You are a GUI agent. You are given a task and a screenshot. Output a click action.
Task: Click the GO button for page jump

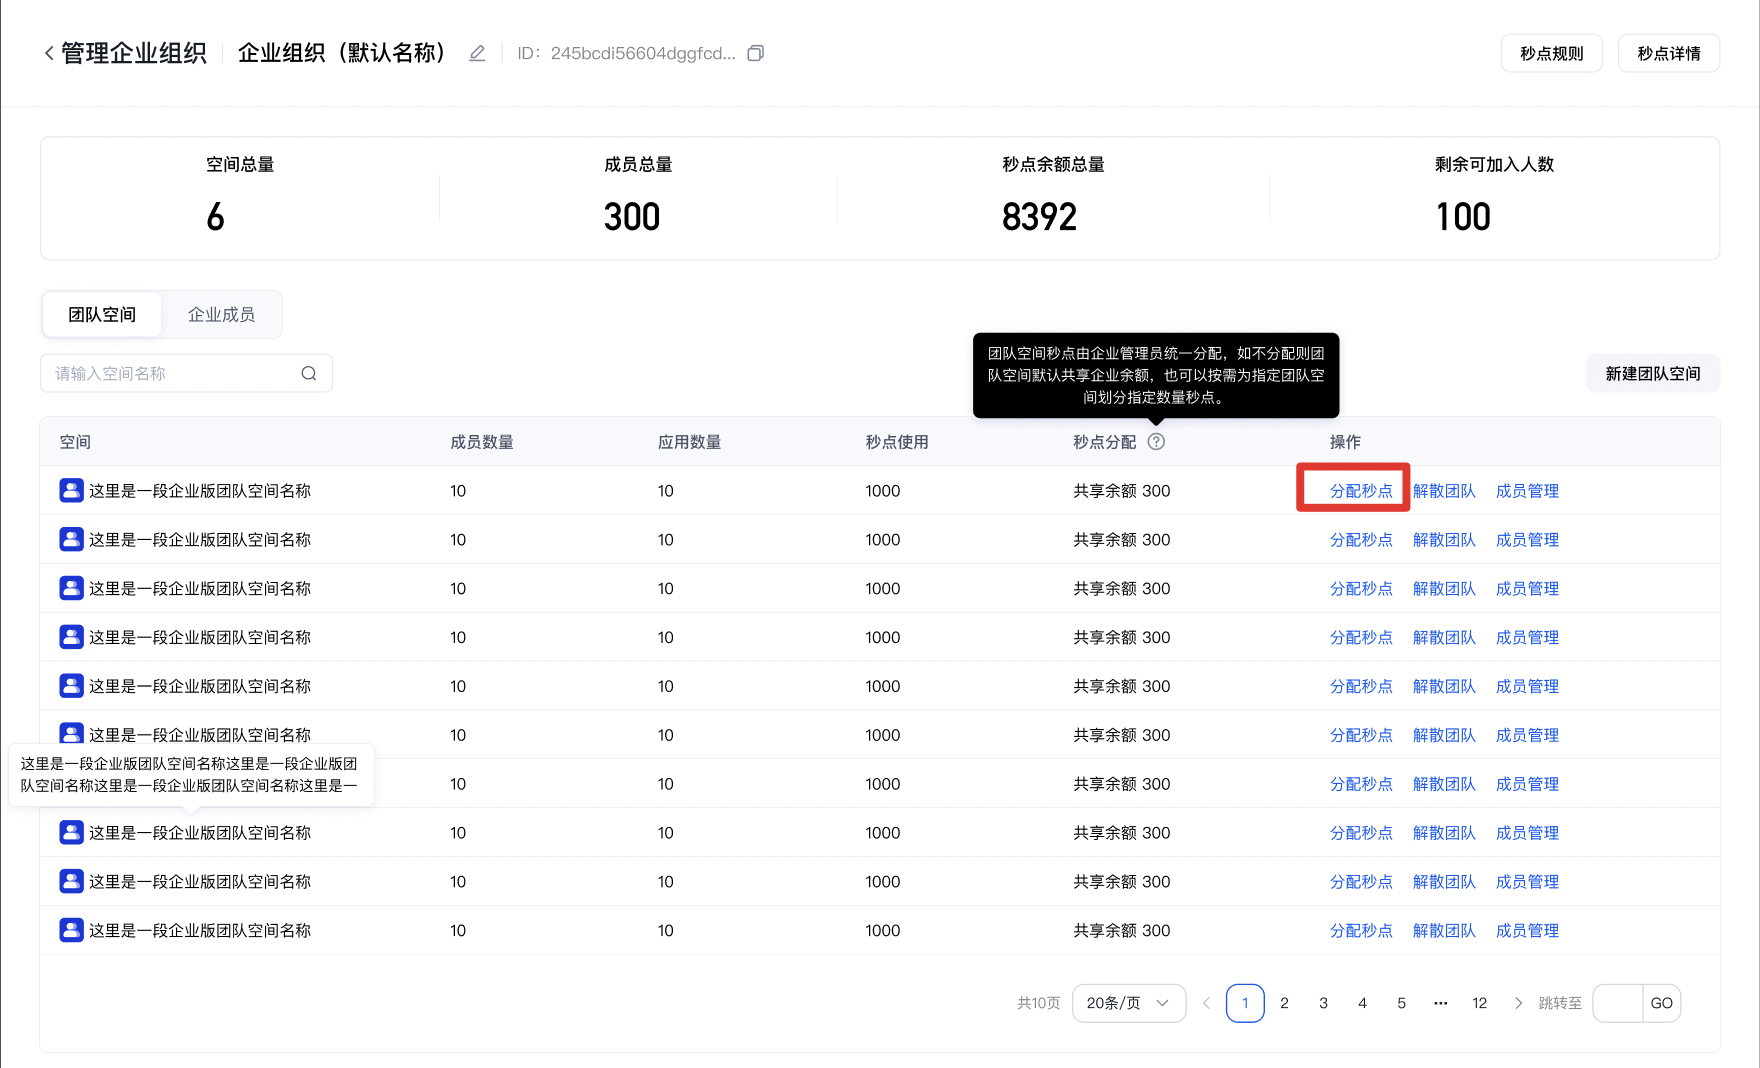[1661, 1003]
